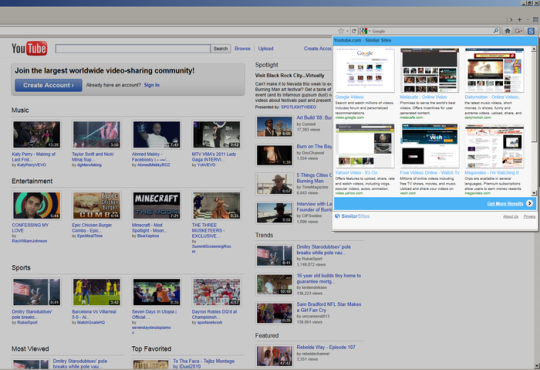
Task: Click the tab groups grid icon
Action: tap(536, 20)
